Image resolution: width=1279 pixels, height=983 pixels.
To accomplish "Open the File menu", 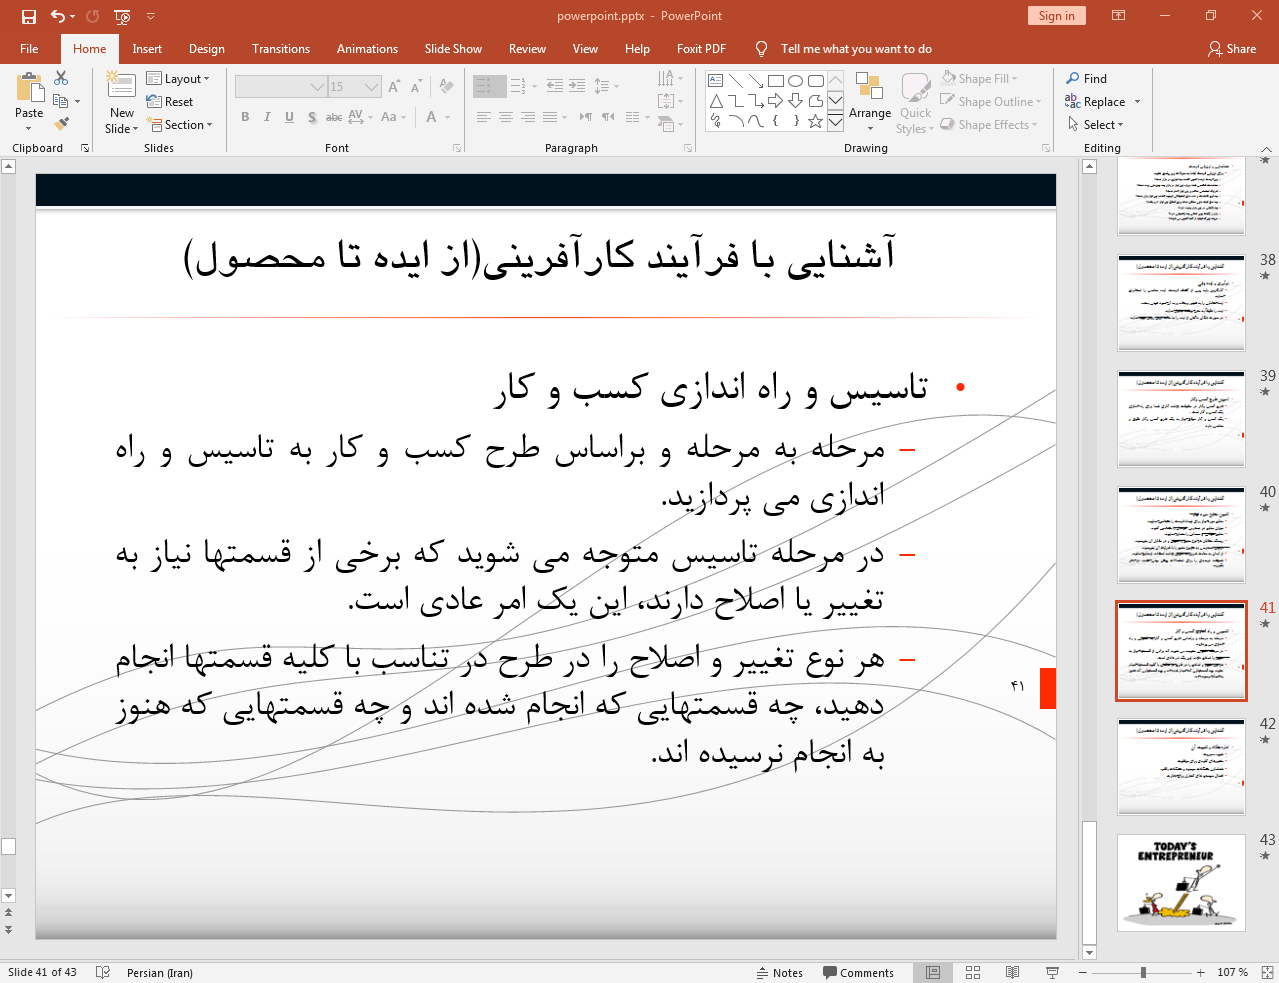I will (x=29, y=49).
